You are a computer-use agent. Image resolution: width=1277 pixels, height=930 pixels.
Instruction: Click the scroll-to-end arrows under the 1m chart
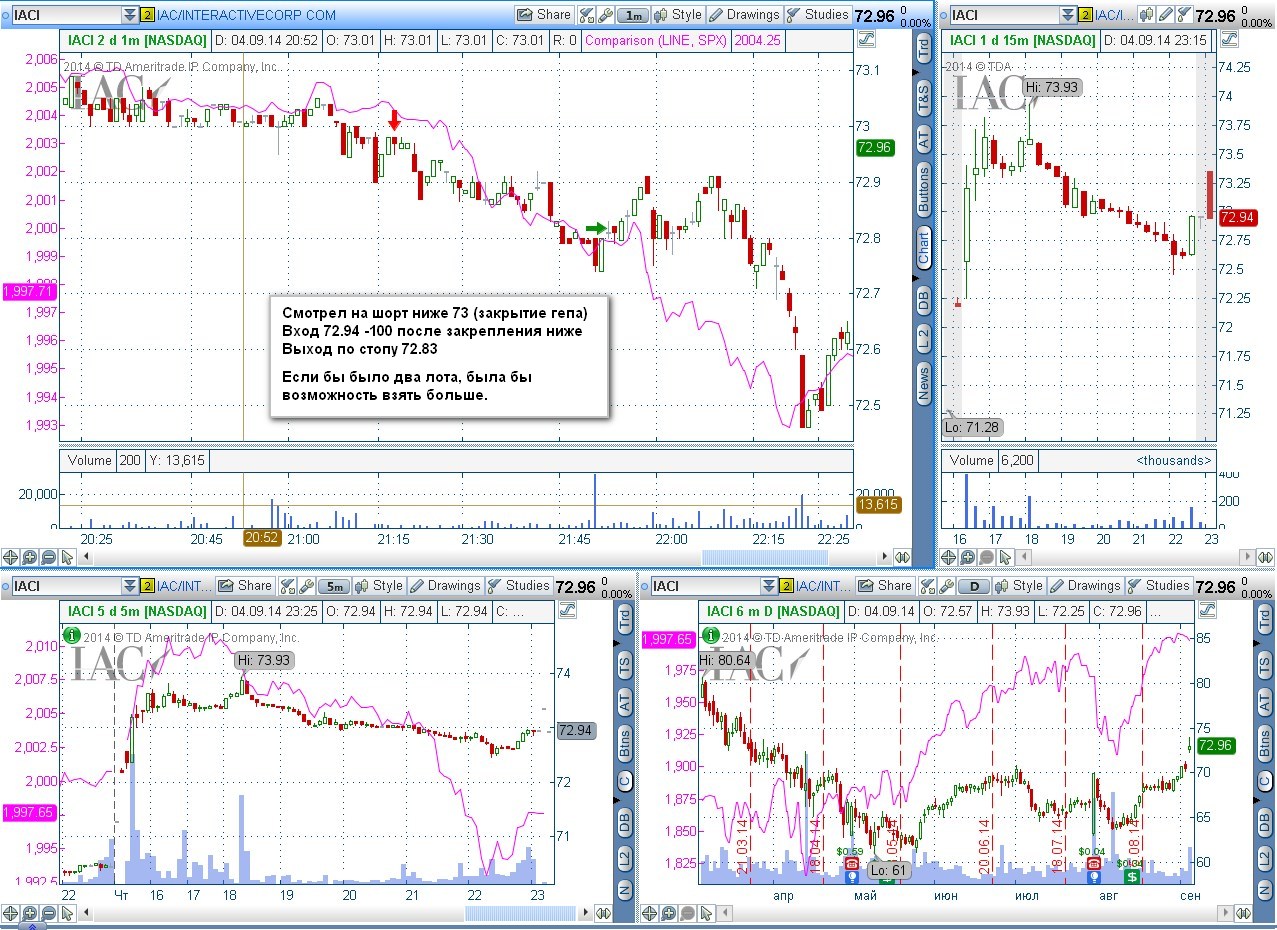click(902, 557)
